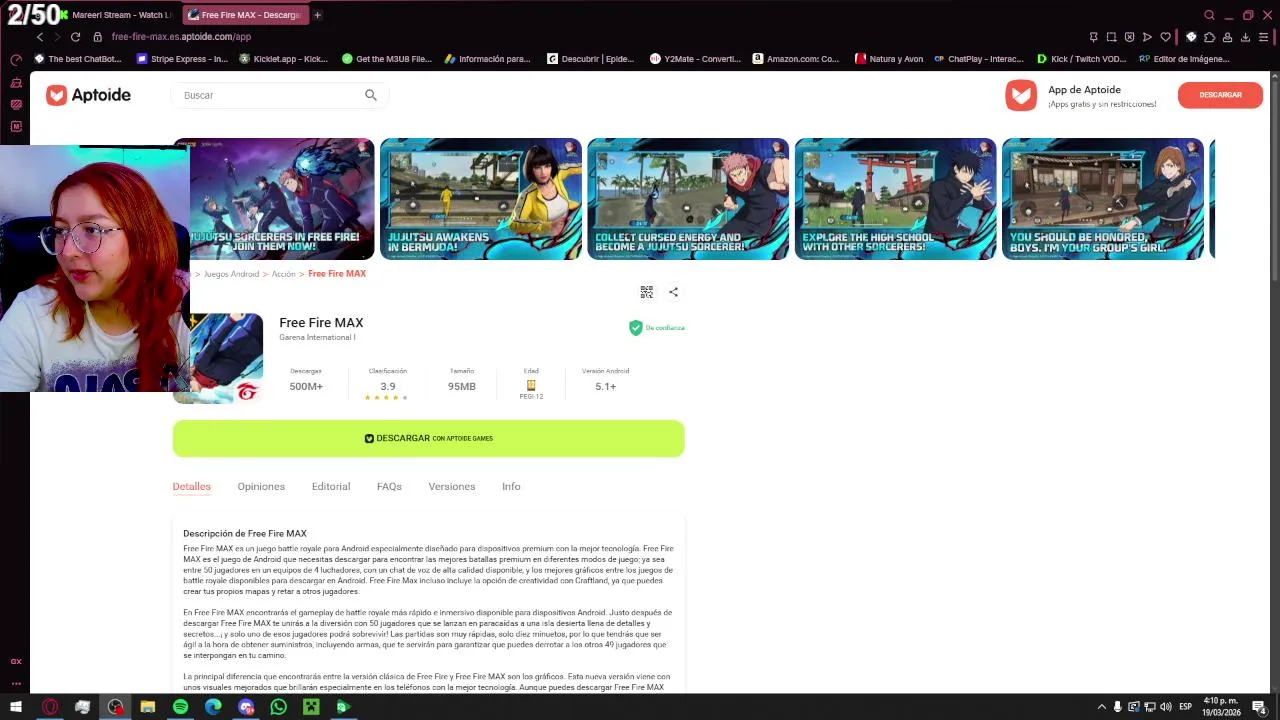The width and height of the screenshot is (1280, 720).
Task: Open the Y2Mate bookmark
Action: coord(696,59)
